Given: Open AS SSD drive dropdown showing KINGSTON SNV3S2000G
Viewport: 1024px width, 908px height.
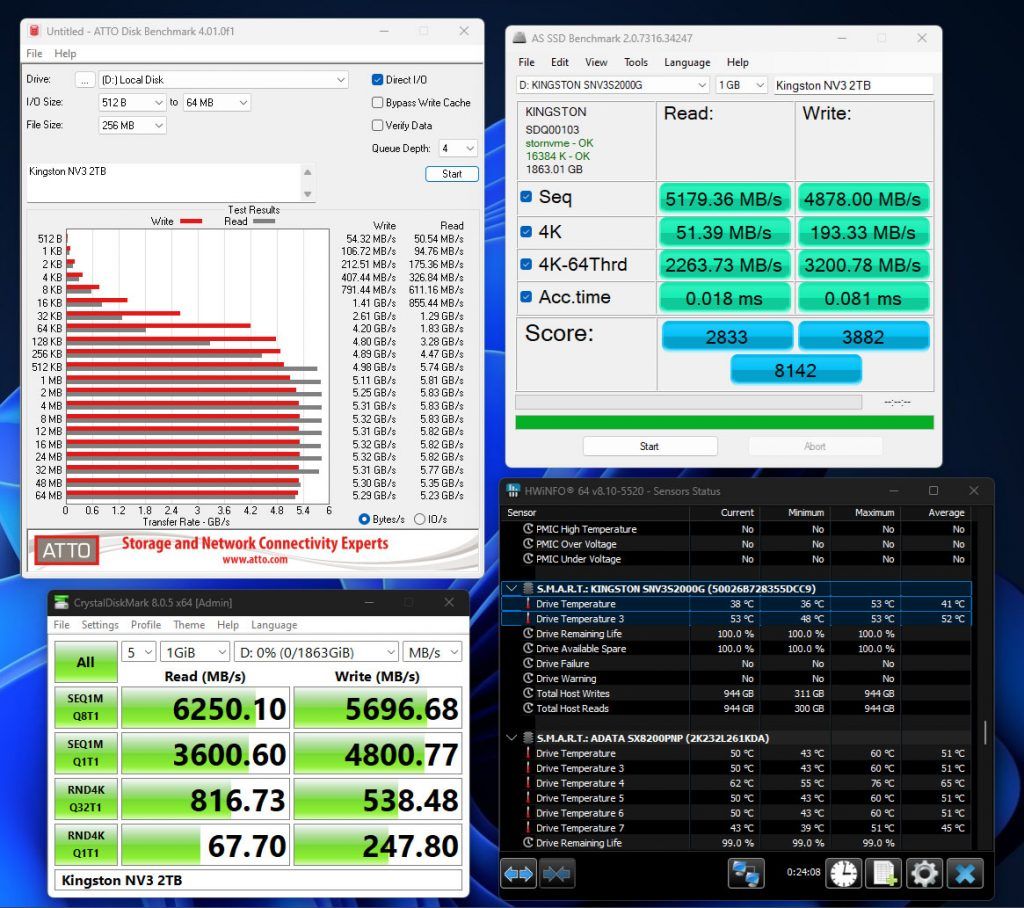Looking at the screenshot, I should pos(613,85).
